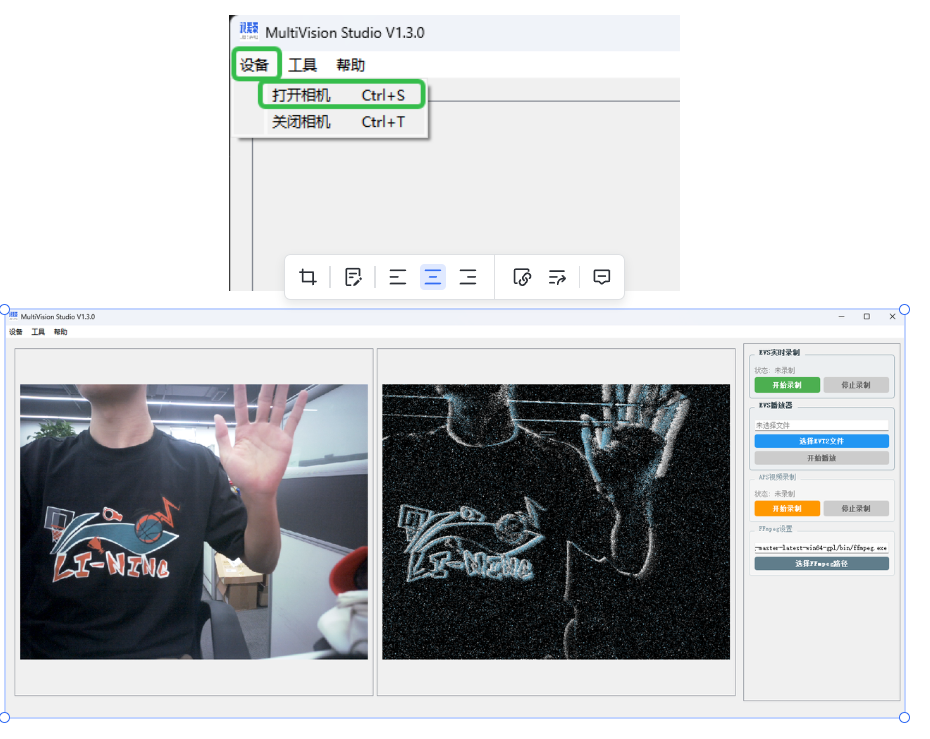Viewport: 930px width, 739px height.
Task: Click the 选择FFmpeg路径 button
Action: (821, 564)
